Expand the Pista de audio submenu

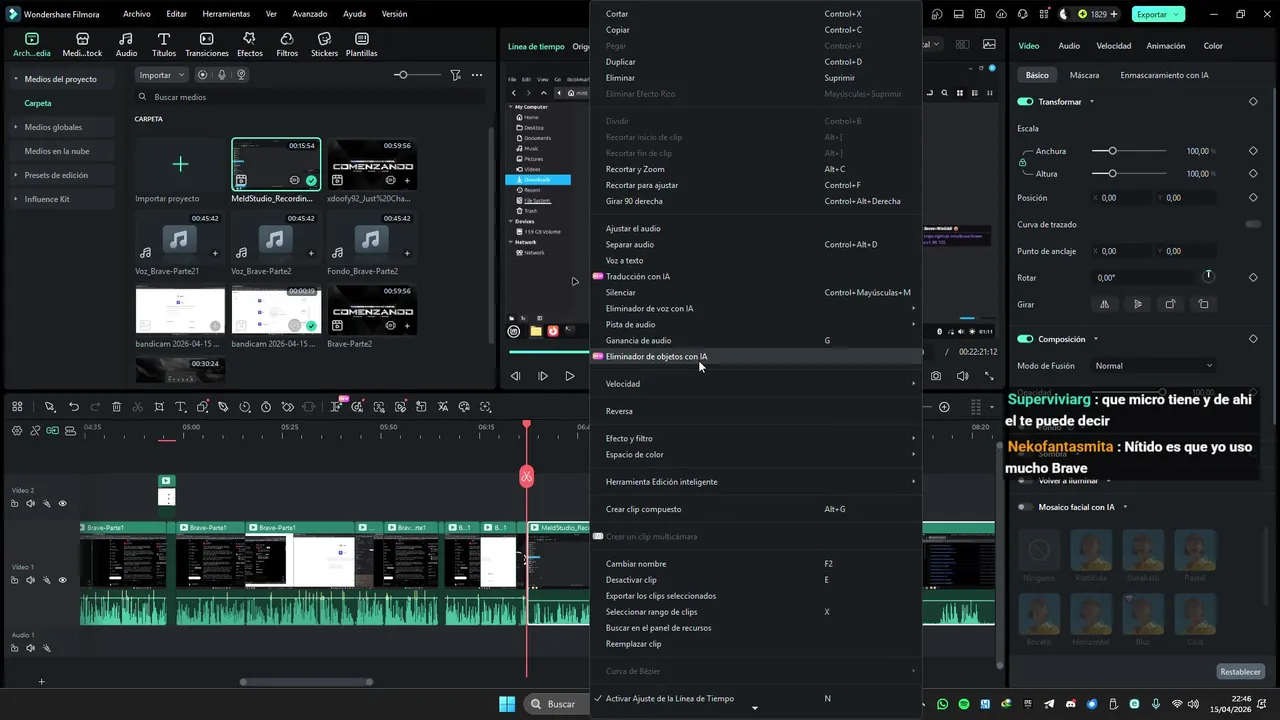(756, 324)
